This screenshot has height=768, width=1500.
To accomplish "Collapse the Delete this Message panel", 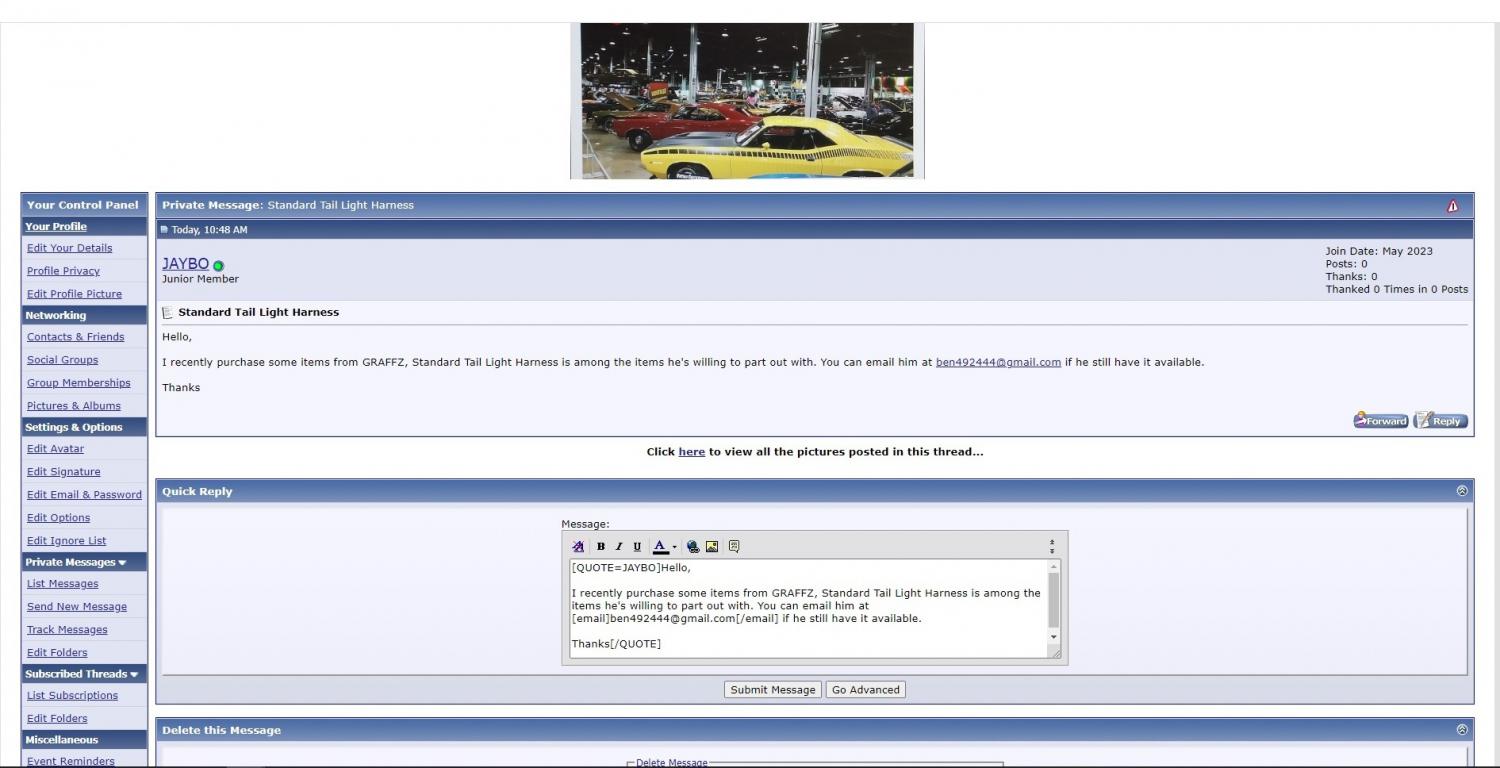I will (x=1462, y=730).
